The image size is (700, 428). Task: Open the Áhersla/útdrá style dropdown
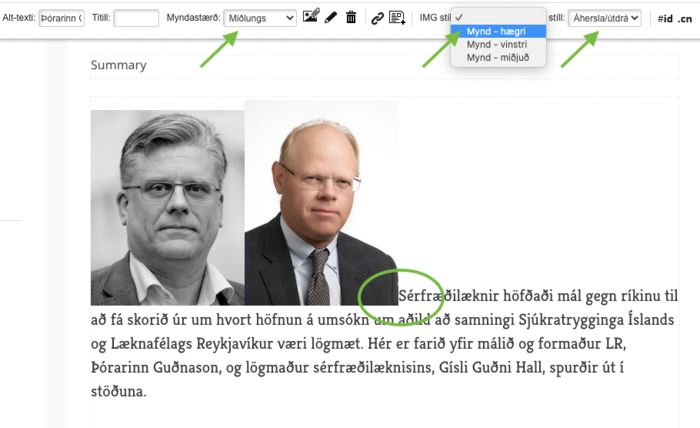[x=604, y=18]
